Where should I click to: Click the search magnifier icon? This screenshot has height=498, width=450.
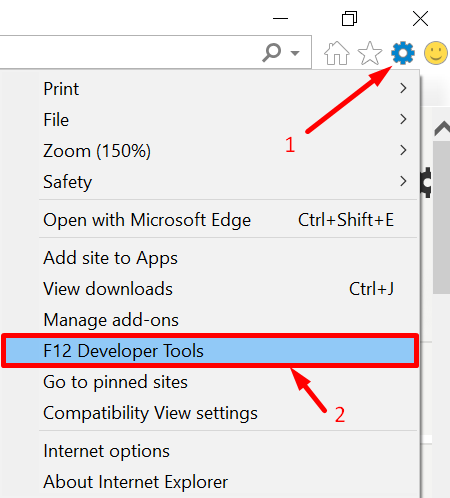coord(272,53)
